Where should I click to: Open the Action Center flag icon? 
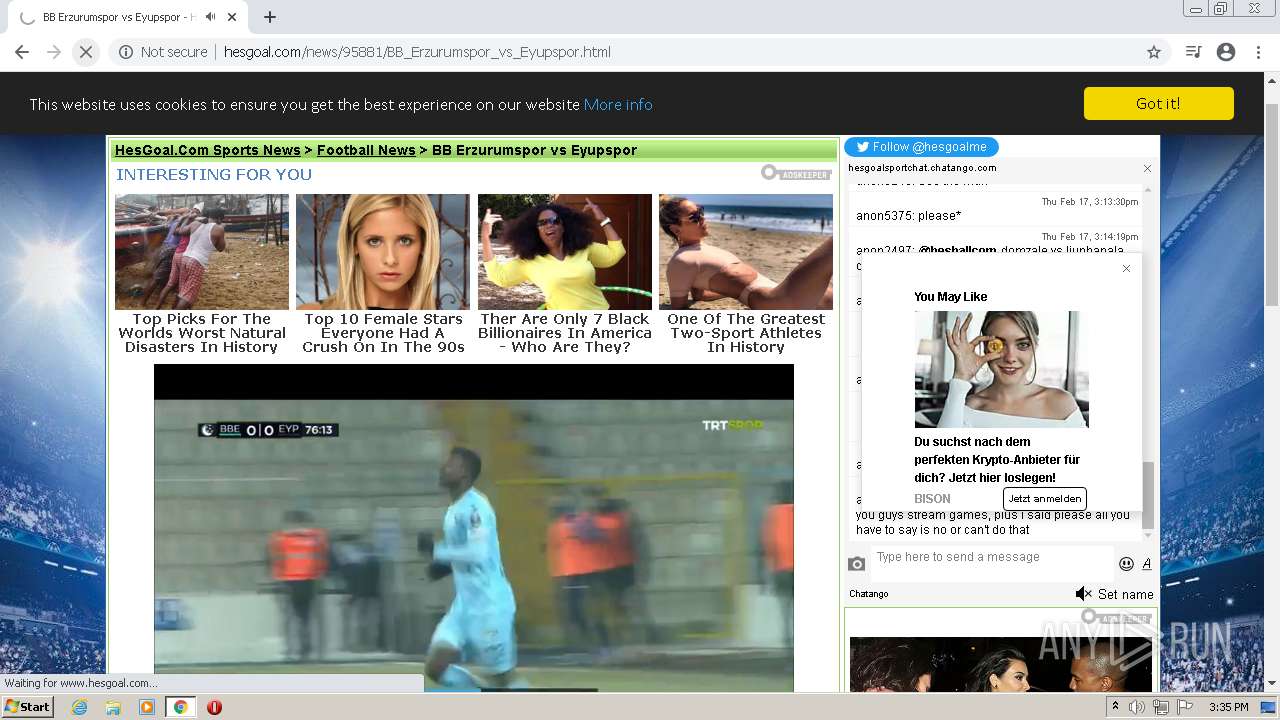pos(1185,707)
